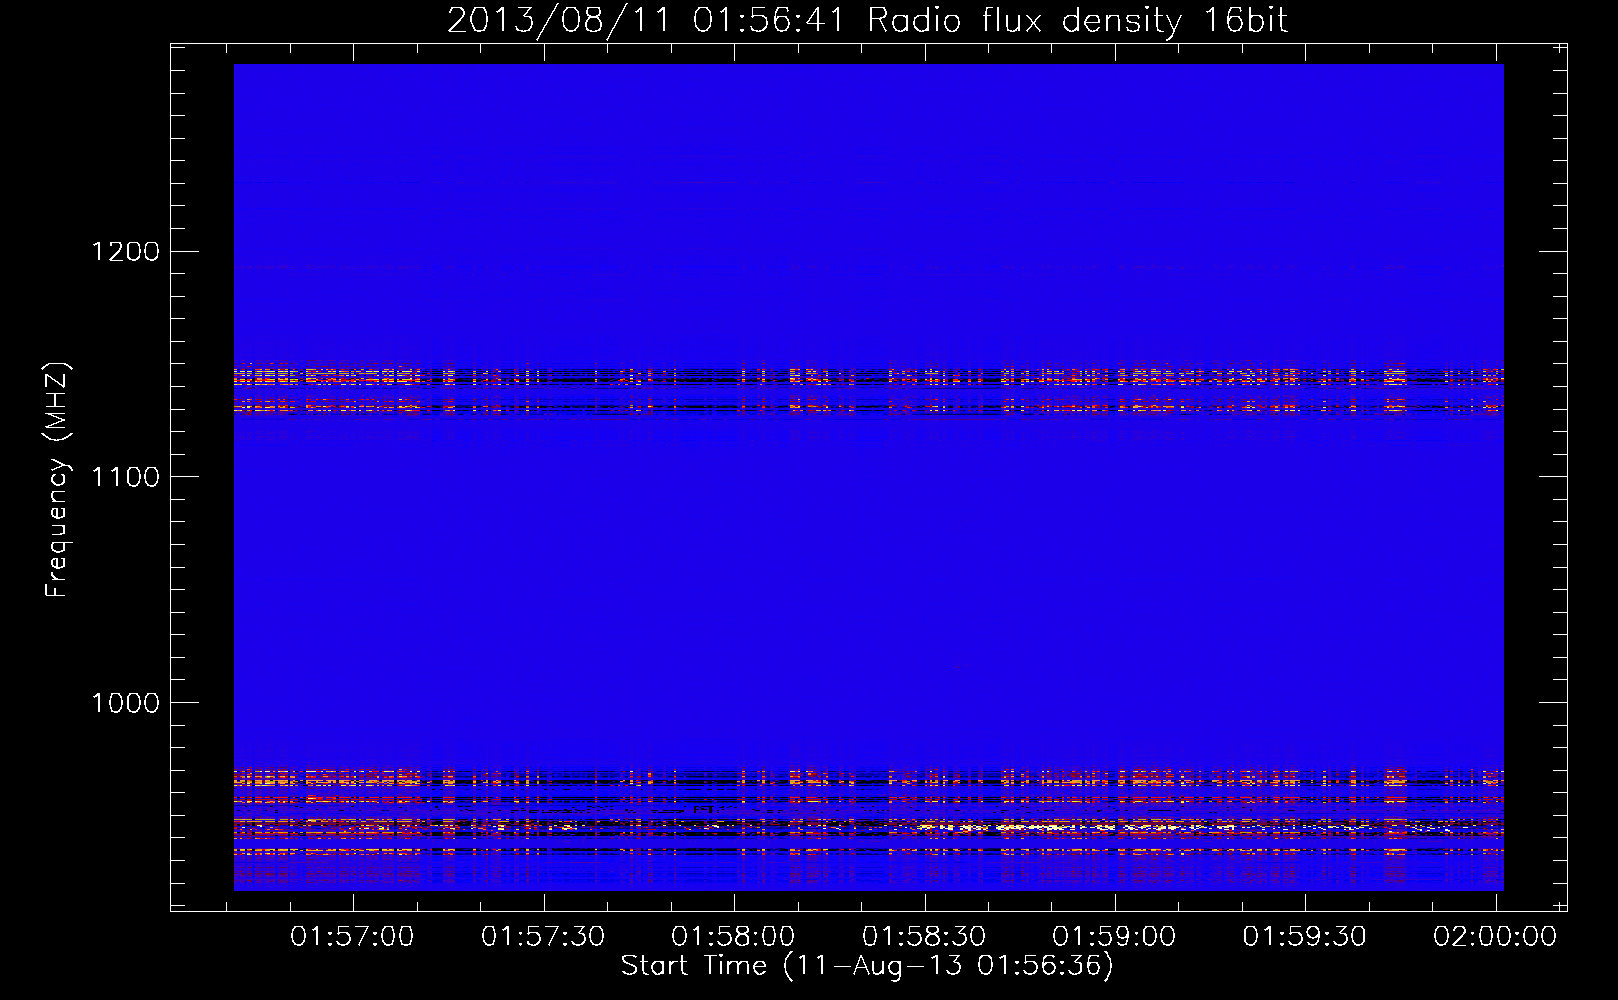Click the 01:58:30 time tick label
This screenshot has width=1618, height=1000.
click(924, 937)
